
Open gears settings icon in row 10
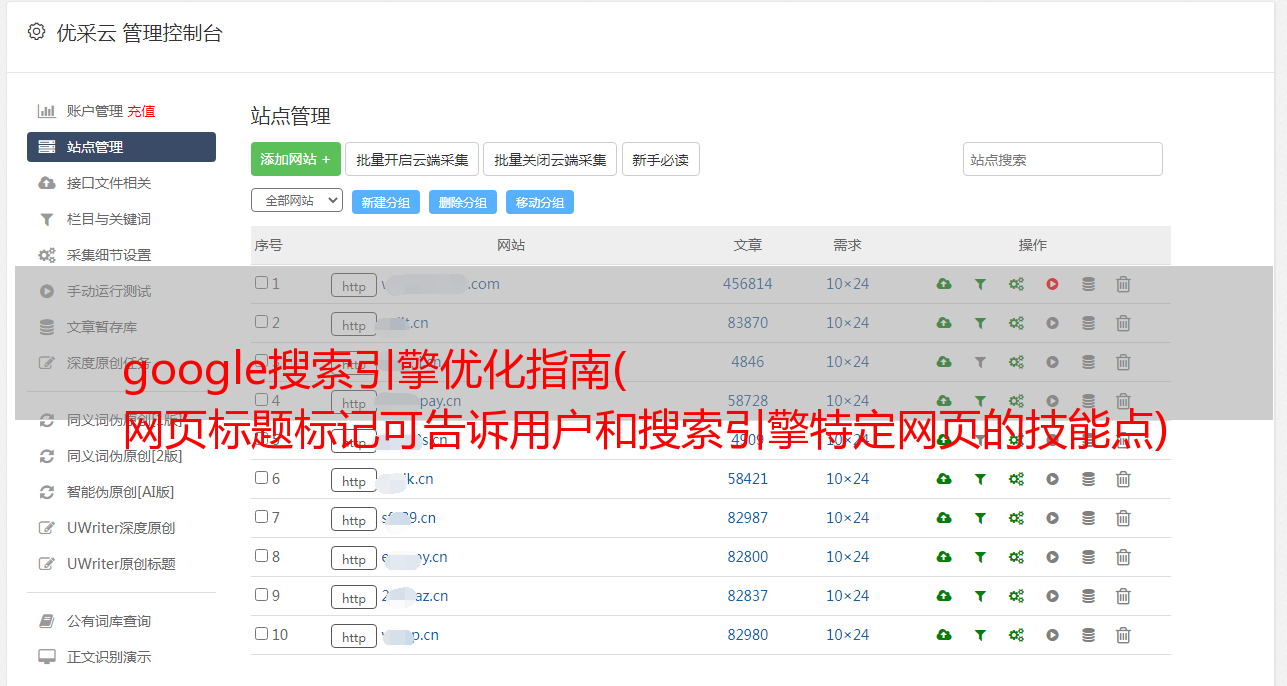pyautogui.click(x=1016, y=635)
